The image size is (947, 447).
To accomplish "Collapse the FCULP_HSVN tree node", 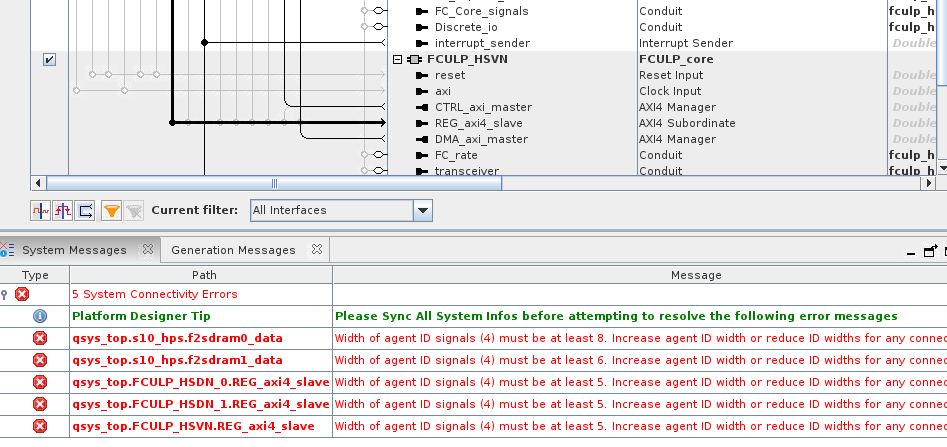I will coord(397,59).
